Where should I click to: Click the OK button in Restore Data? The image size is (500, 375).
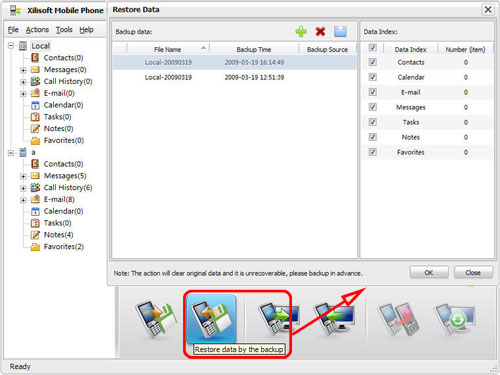point(429,272)
